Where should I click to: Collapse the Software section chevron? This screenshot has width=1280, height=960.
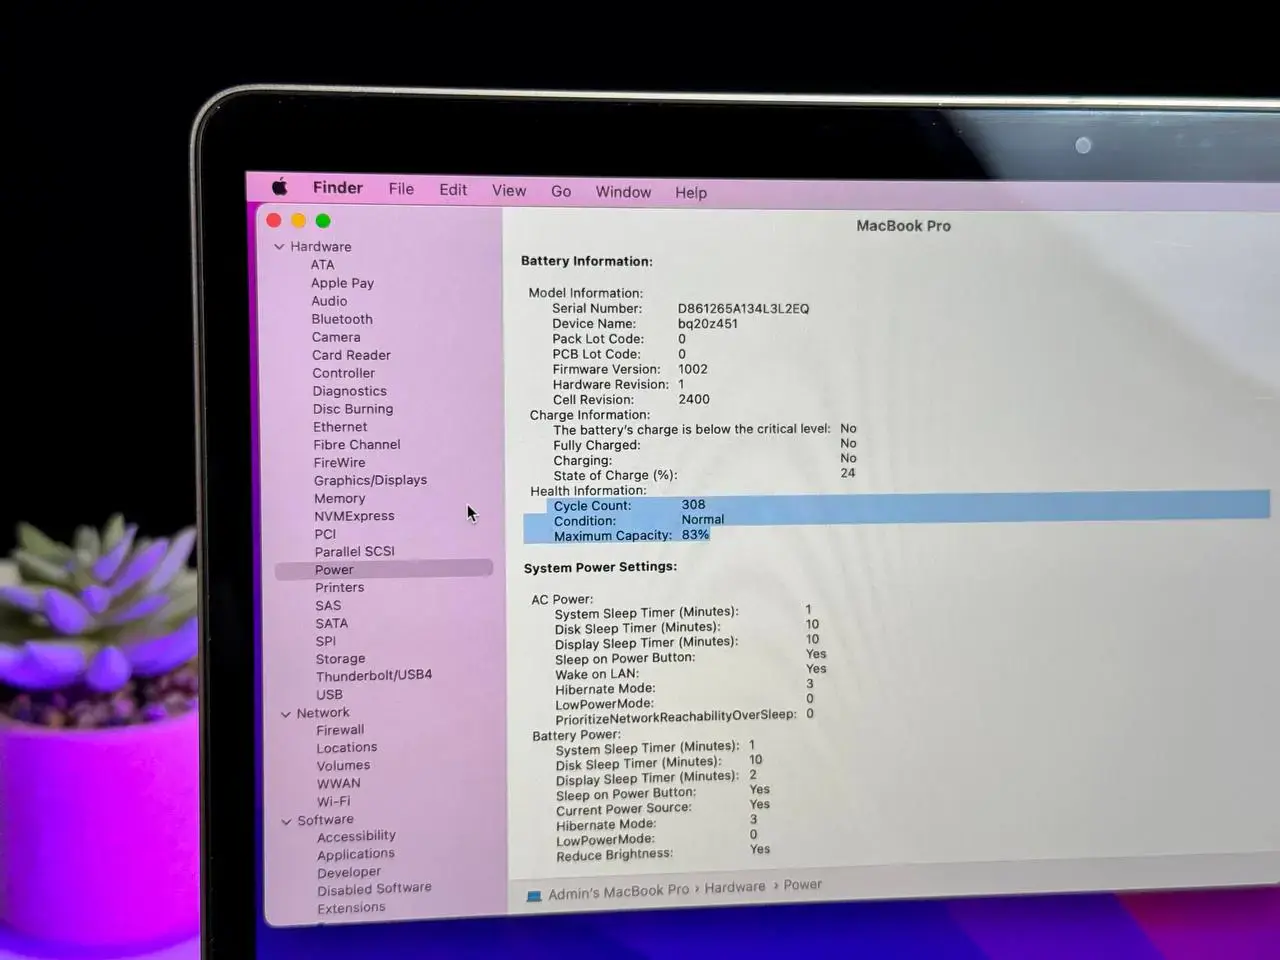click(x=287, y=821)
